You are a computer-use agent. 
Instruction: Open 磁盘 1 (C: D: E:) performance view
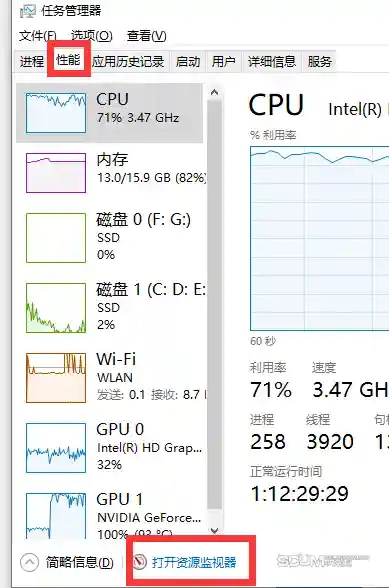111,308
